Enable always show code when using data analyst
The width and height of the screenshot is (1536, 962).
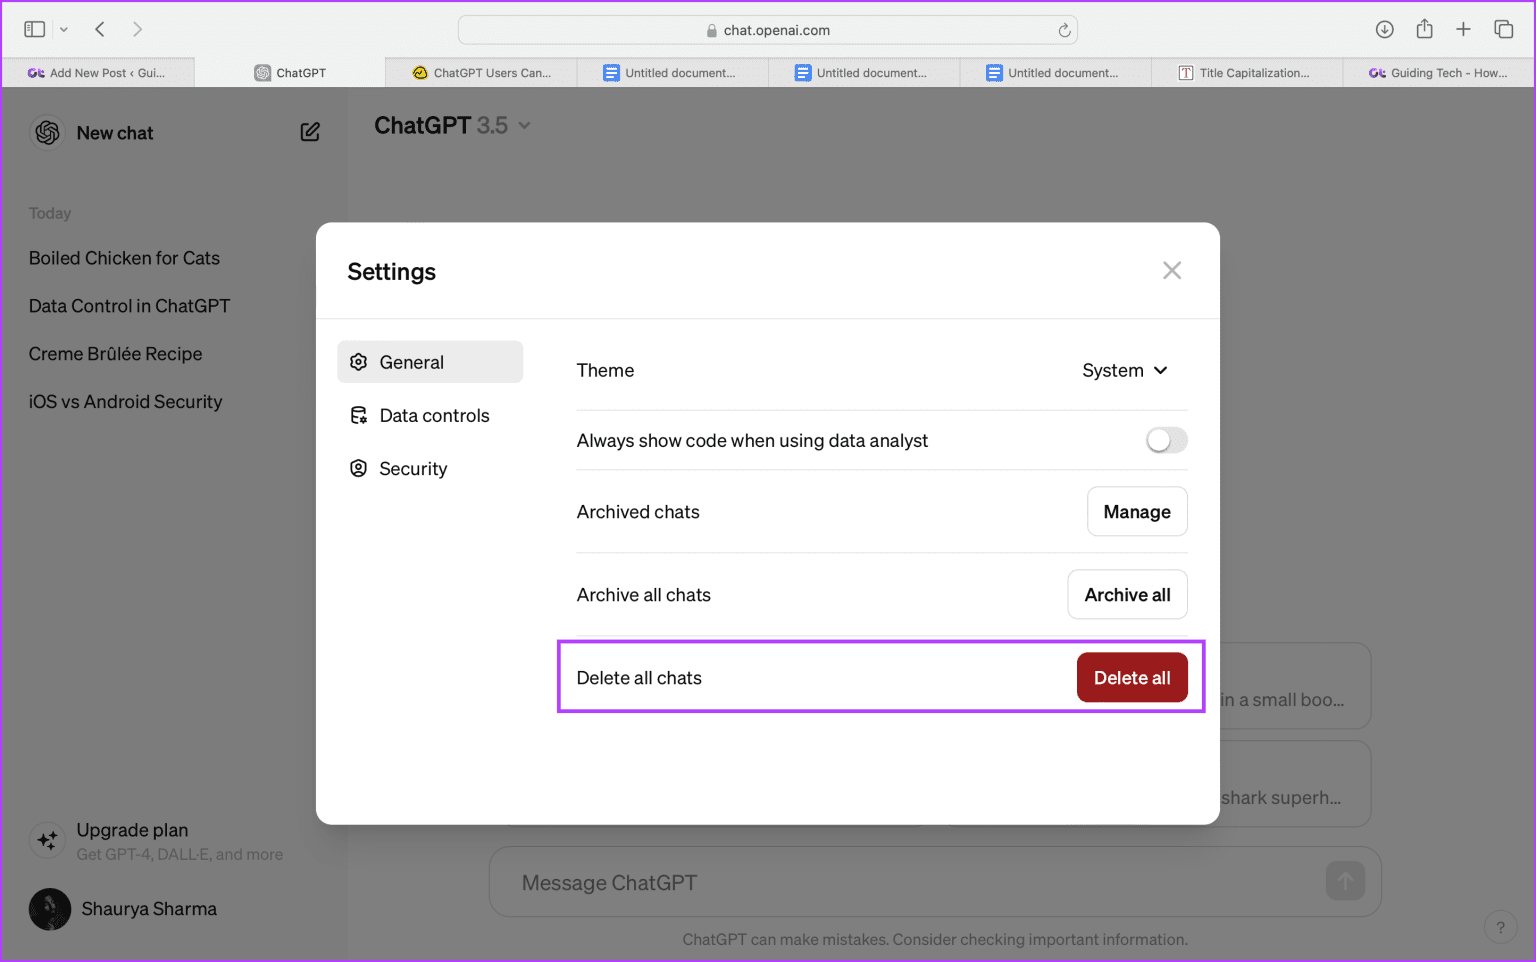1165,440
